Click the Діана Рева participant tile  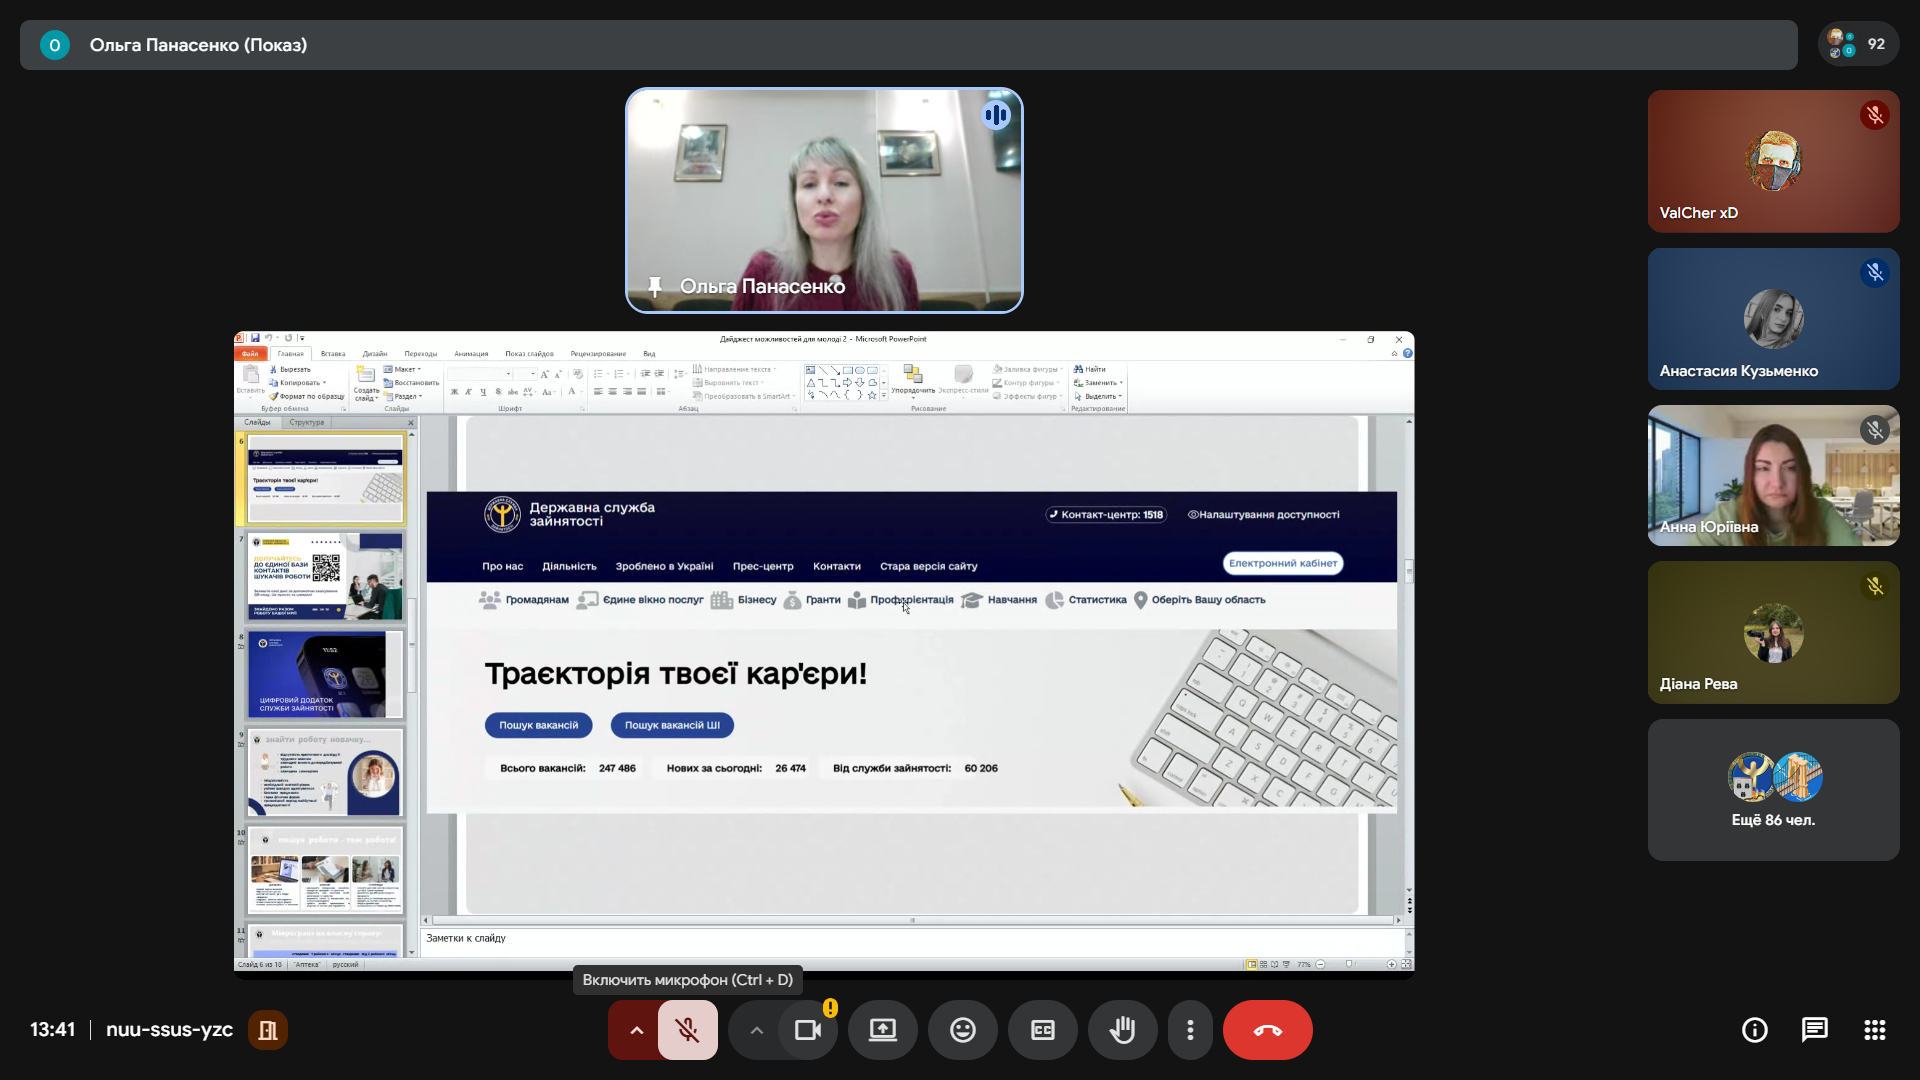1773,633
